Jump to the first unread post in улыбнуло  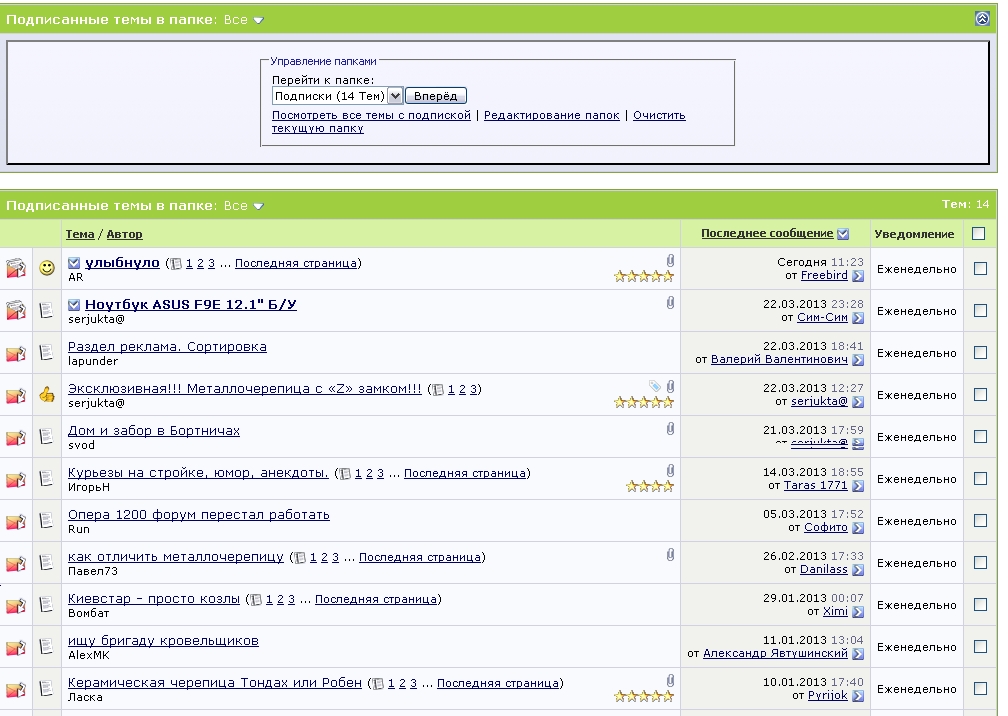(74, 263)
